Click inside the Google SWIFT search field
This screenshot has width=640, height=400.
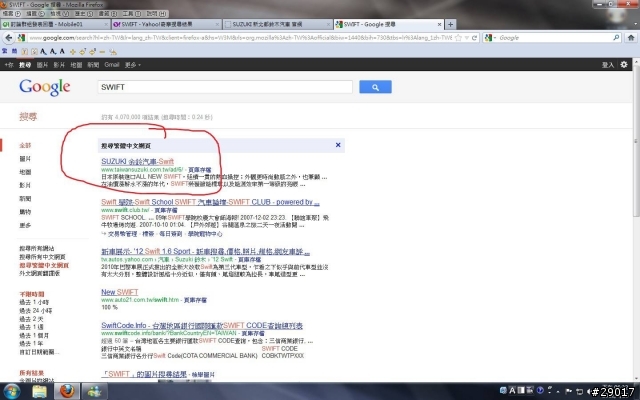click(x=225, y=87)
